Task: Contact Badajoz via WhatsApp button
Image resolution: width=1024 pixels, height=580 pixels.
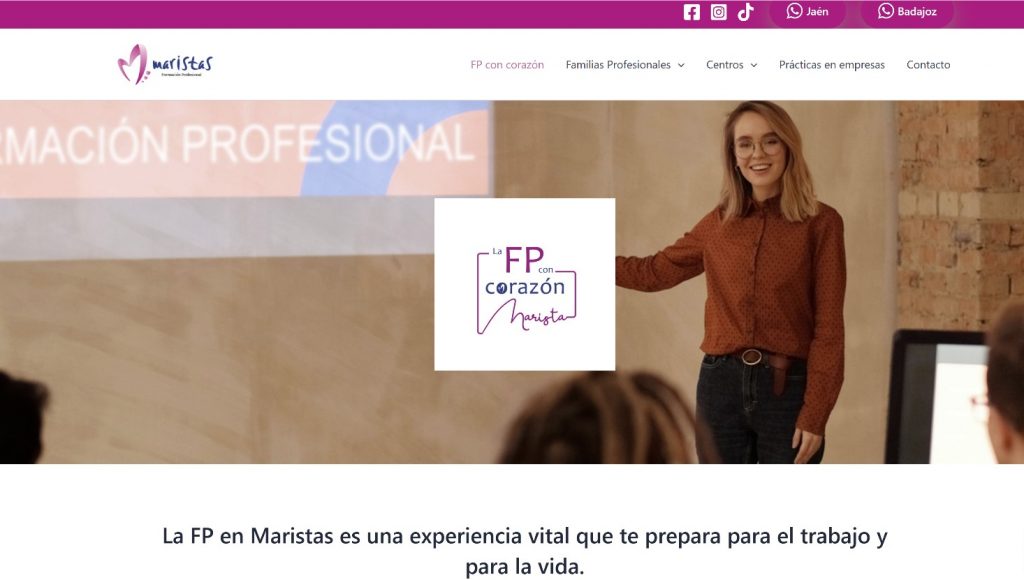Action: pyautogui.click(x=907, y=12)
